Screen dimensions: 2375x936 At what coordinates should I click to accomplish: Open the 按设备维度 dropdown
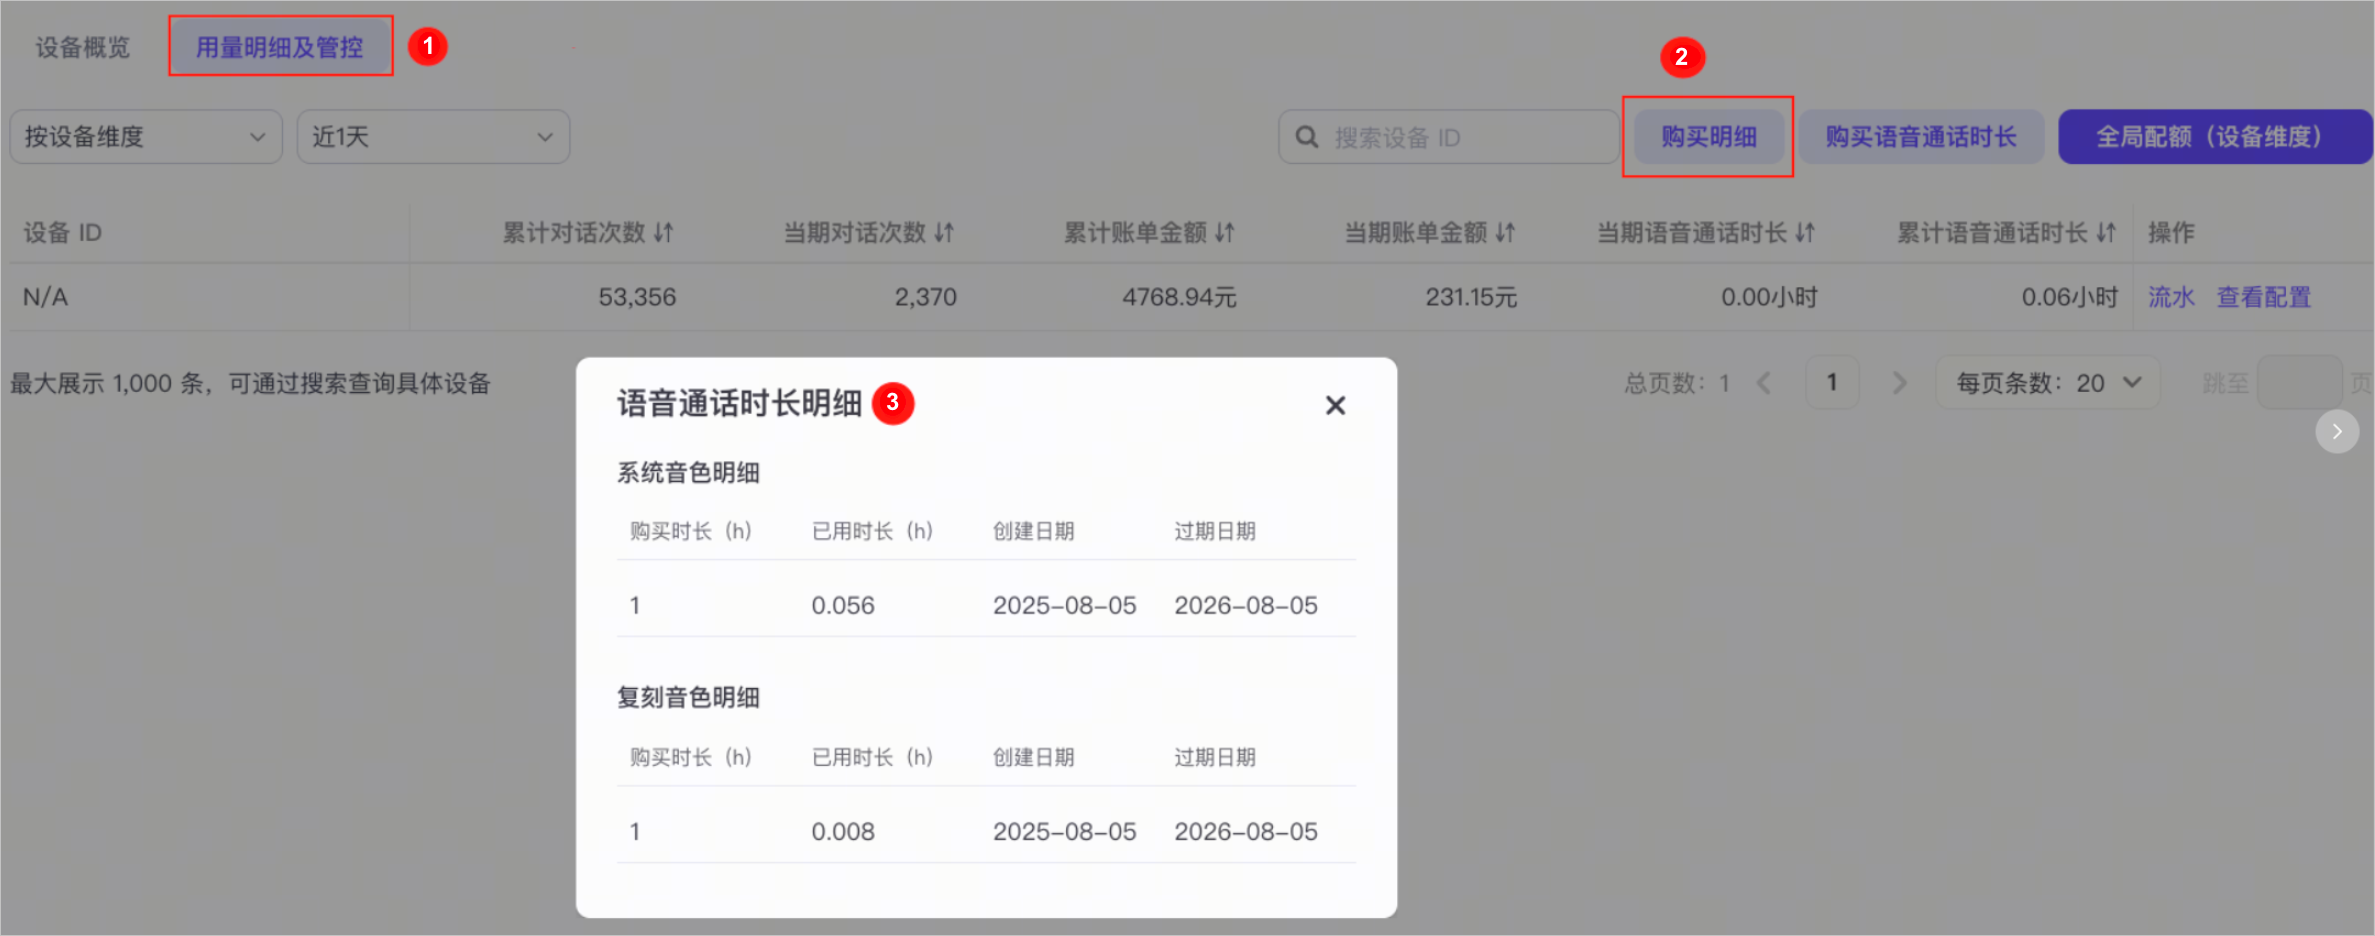tap(146, 137)
